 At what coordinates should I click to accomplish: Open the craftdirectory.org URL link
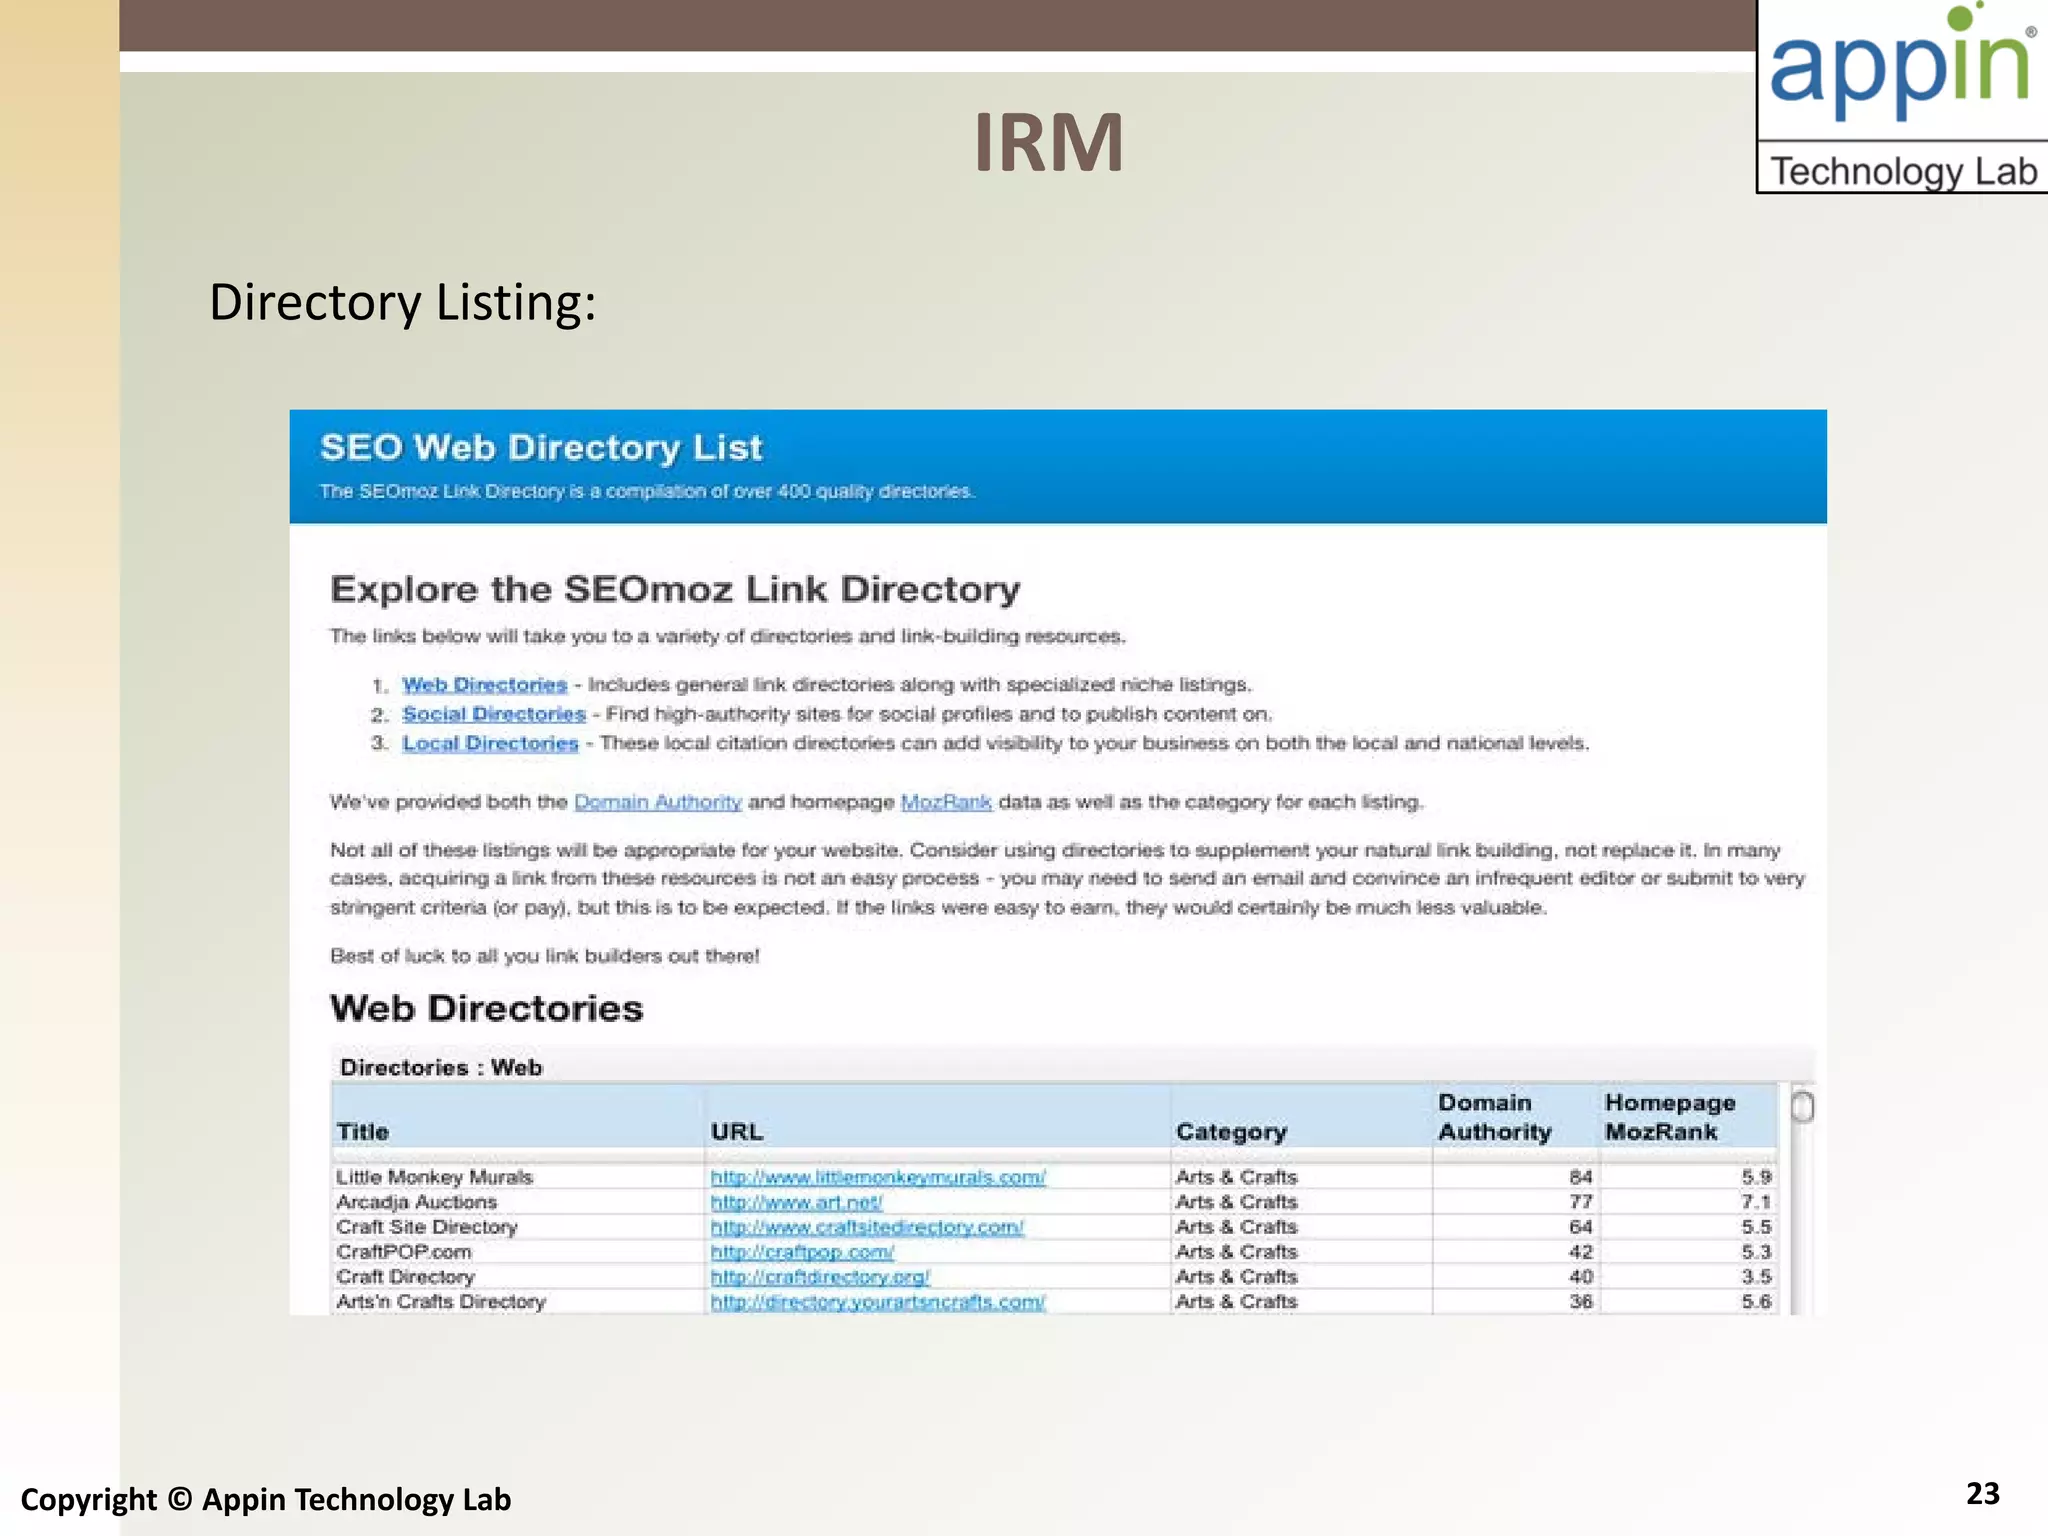click(820, 1277)
